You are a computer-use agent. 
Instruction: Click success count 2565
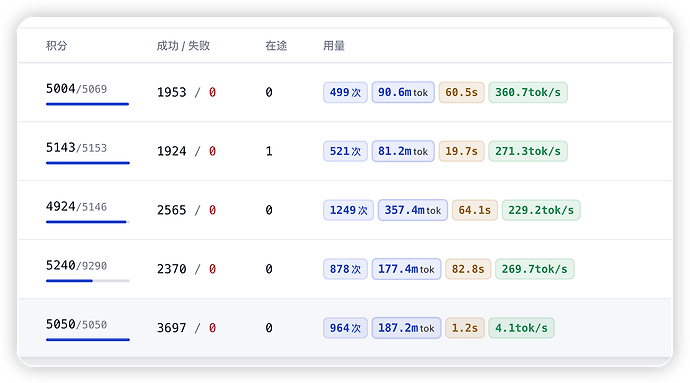tap(172, 210)
